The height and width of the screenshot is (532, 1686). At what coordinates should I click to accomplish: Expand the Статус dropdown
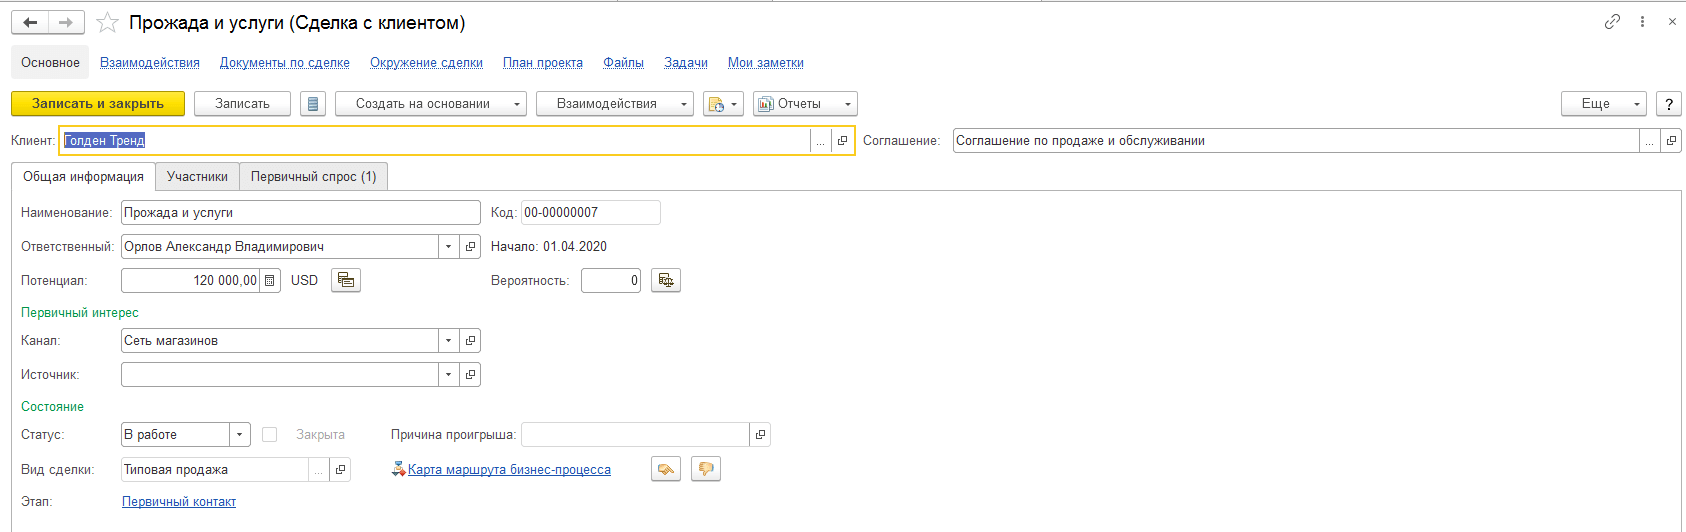click(x=239, y=435)
